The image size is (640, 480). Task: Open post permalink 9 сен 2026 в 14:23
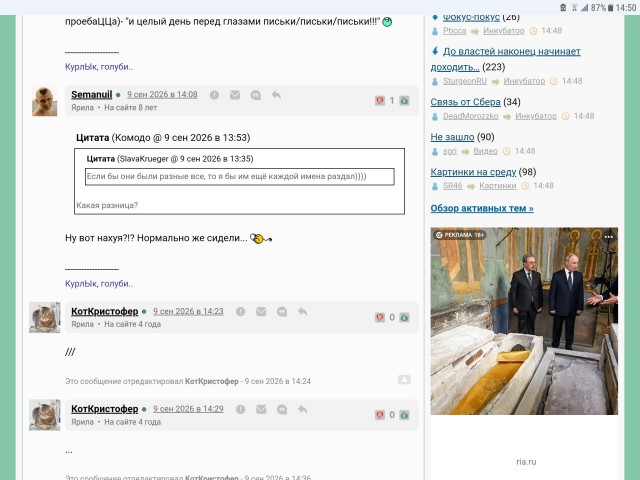coord(188,311)
